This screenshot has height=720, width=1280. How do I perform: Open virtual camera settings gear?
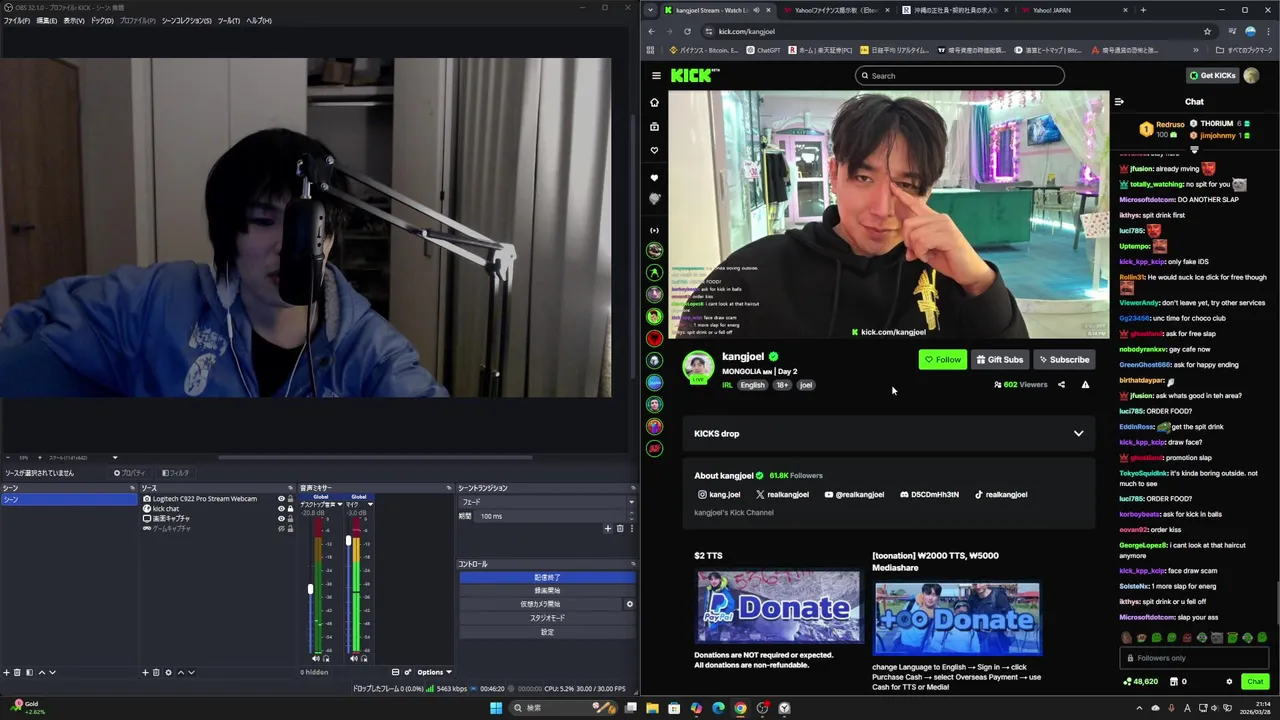tap(629, 604)
